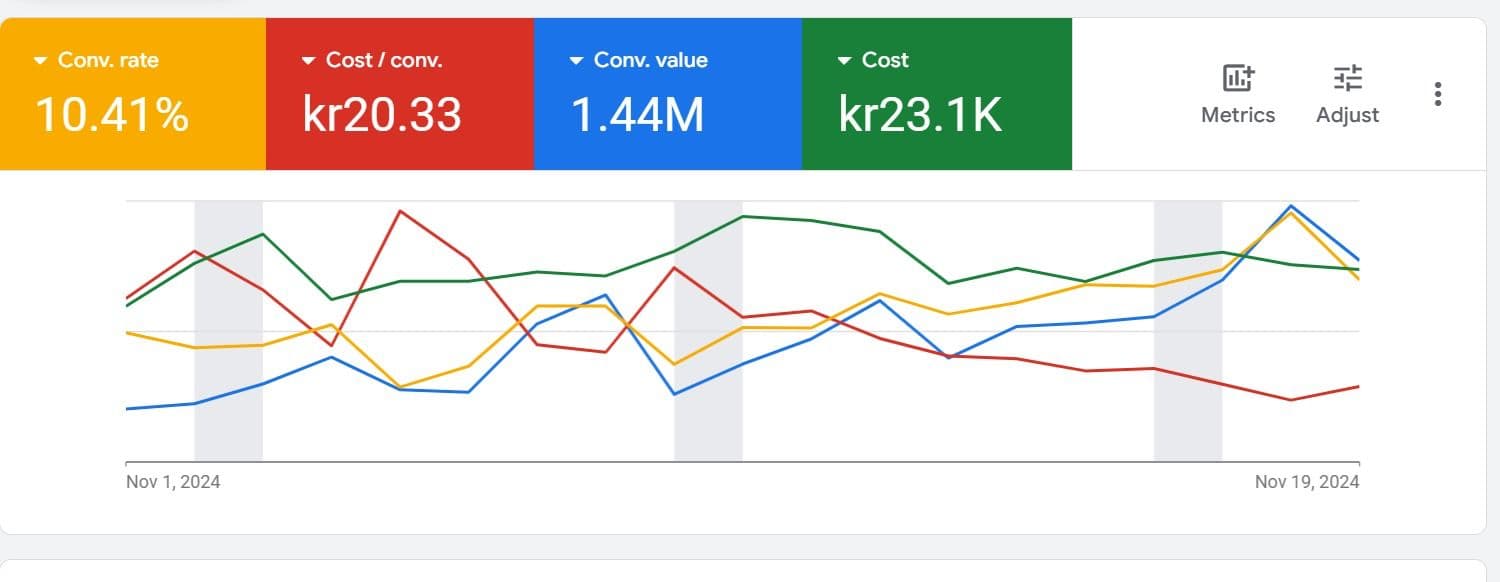
Task: Expand the Conv. value metric dropdown arrow
Action: click(x=576, y=61)
